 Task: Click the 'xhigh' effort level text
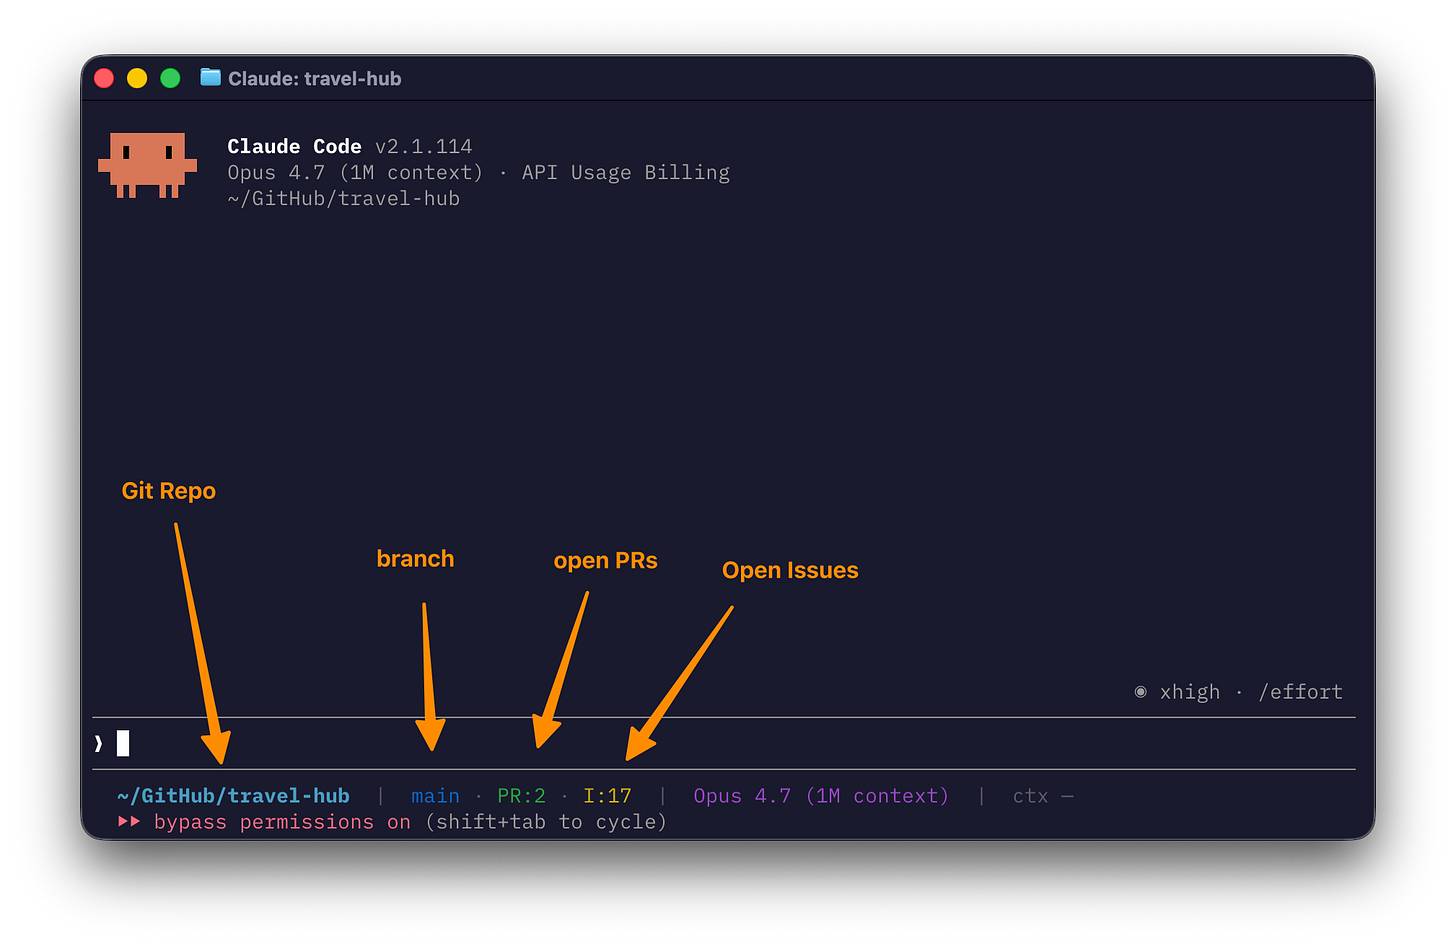pyautogui.click(x=1190, y=692)
